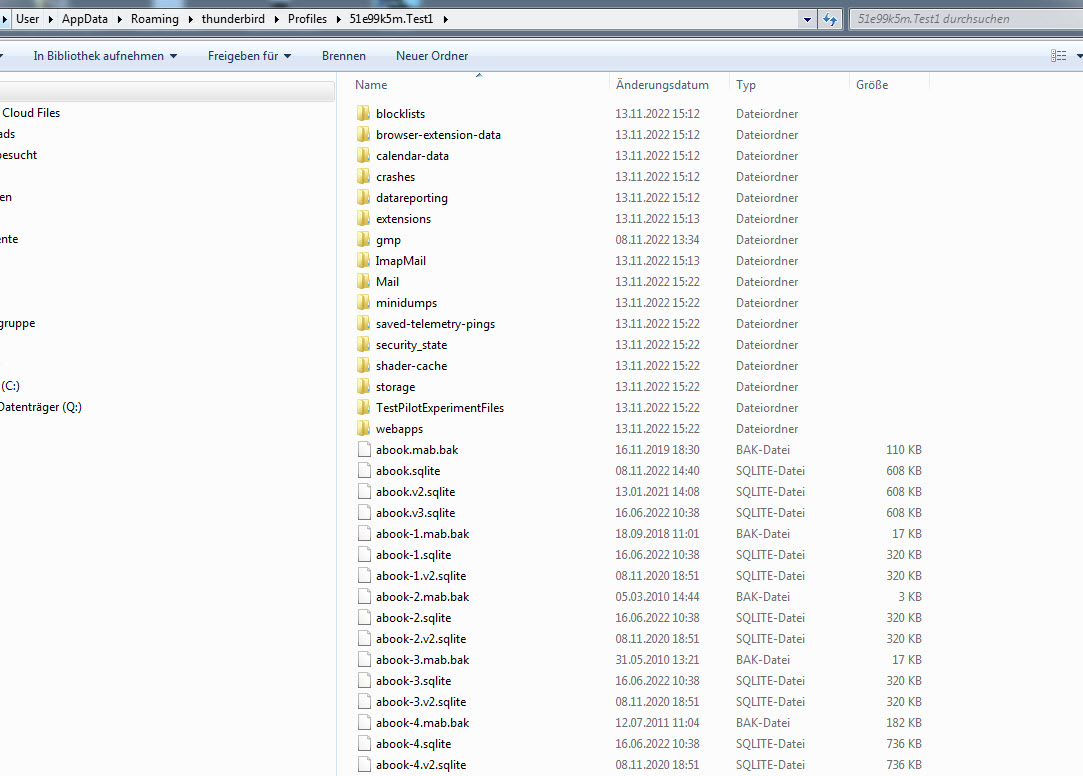The height and width of the screenshot is (776, 1083).
Task: Click the abook.v2.sqlite file icon
Action: coord(364,492)
